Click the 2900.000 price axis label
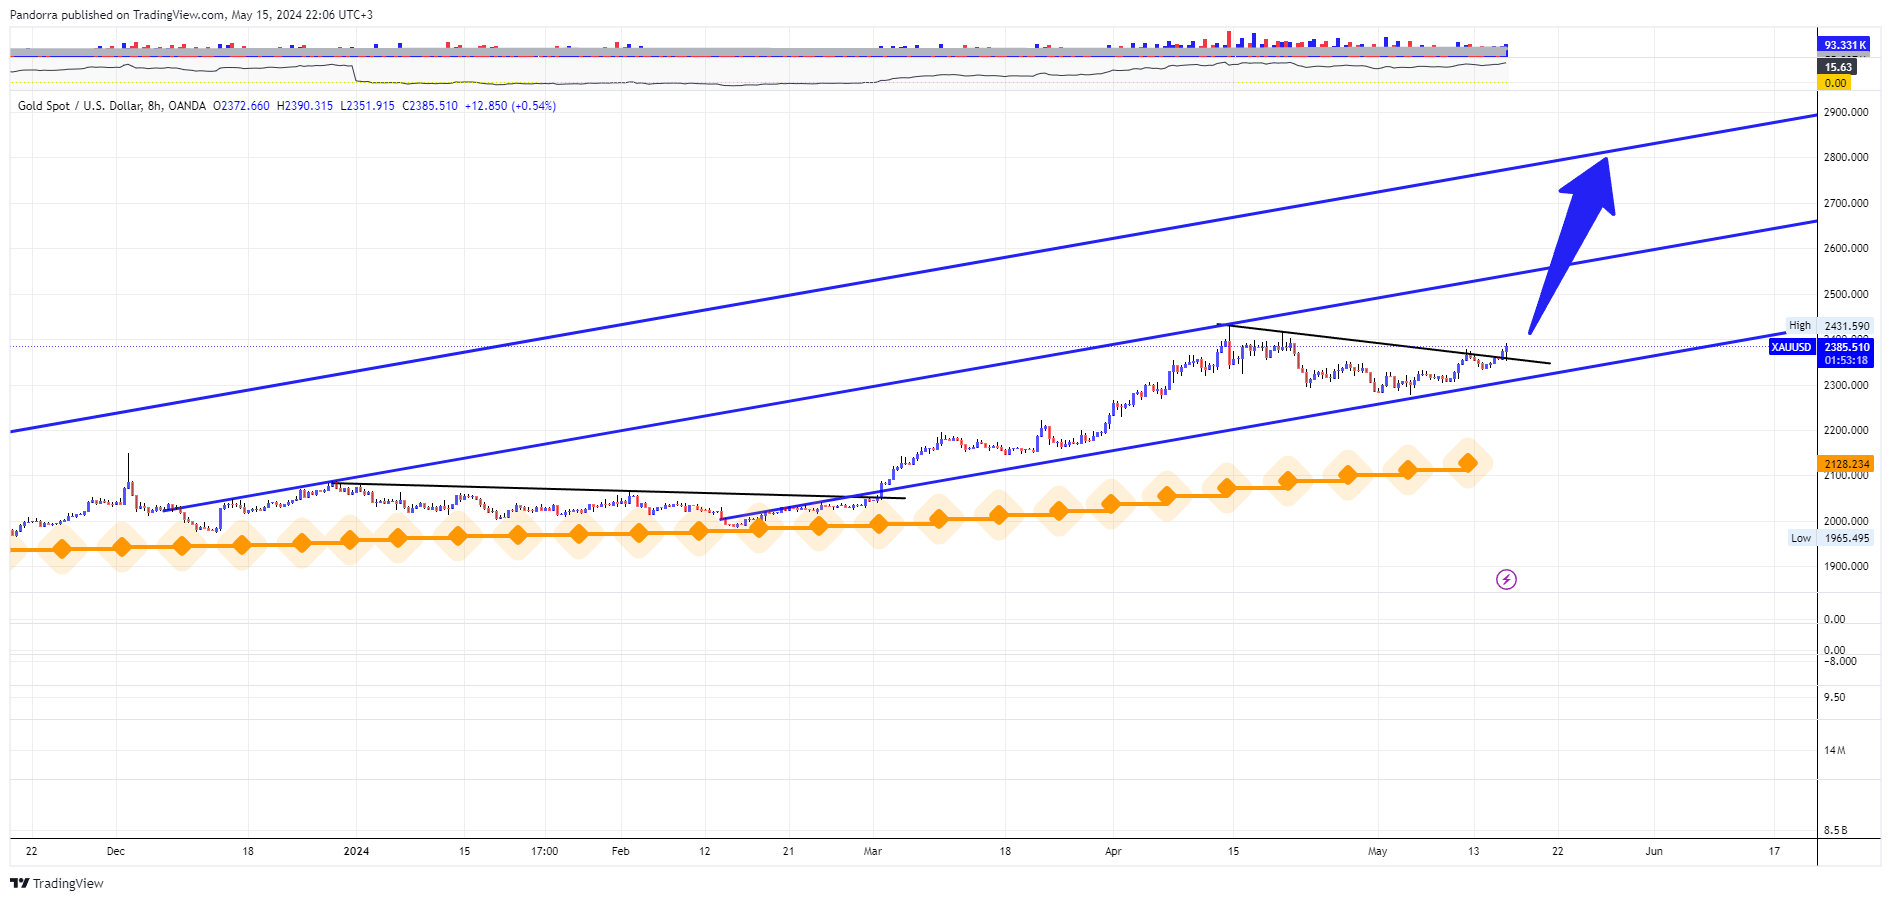 click(x=1846, y=112)
